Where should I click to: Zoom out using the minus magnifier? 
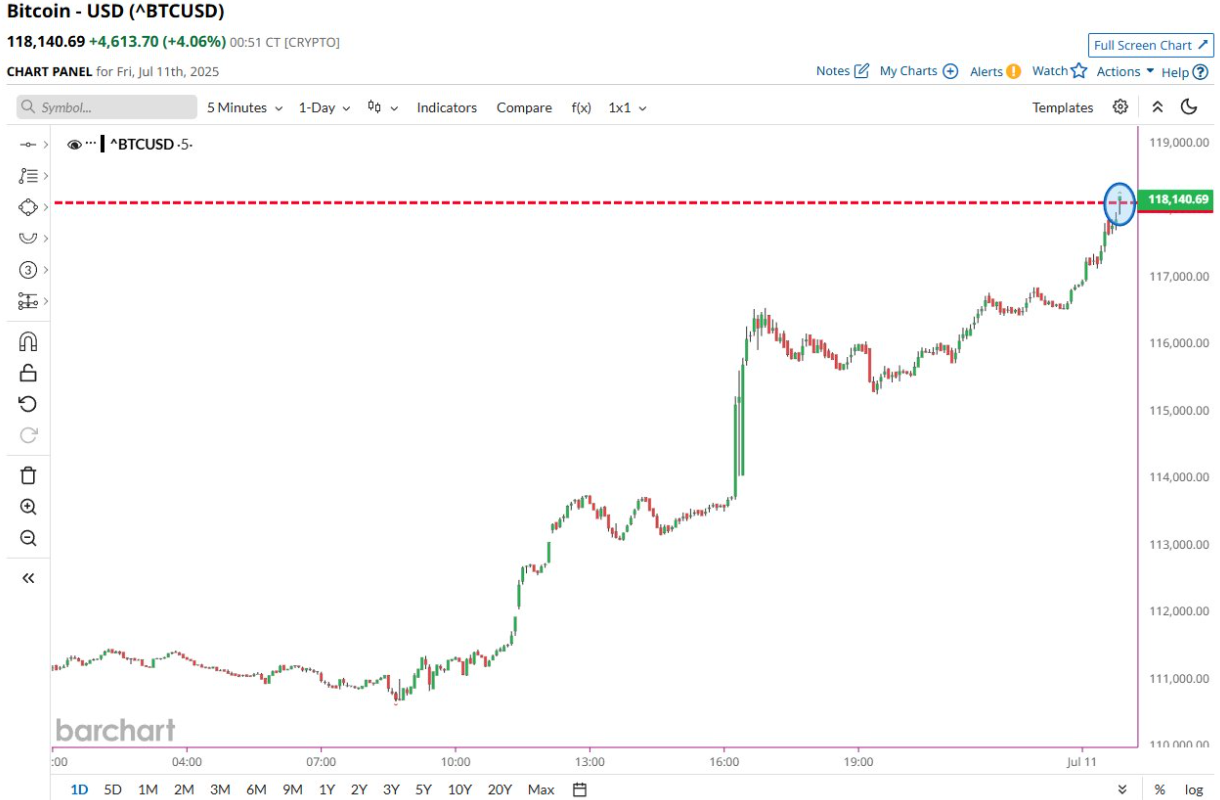coord(28,539)
